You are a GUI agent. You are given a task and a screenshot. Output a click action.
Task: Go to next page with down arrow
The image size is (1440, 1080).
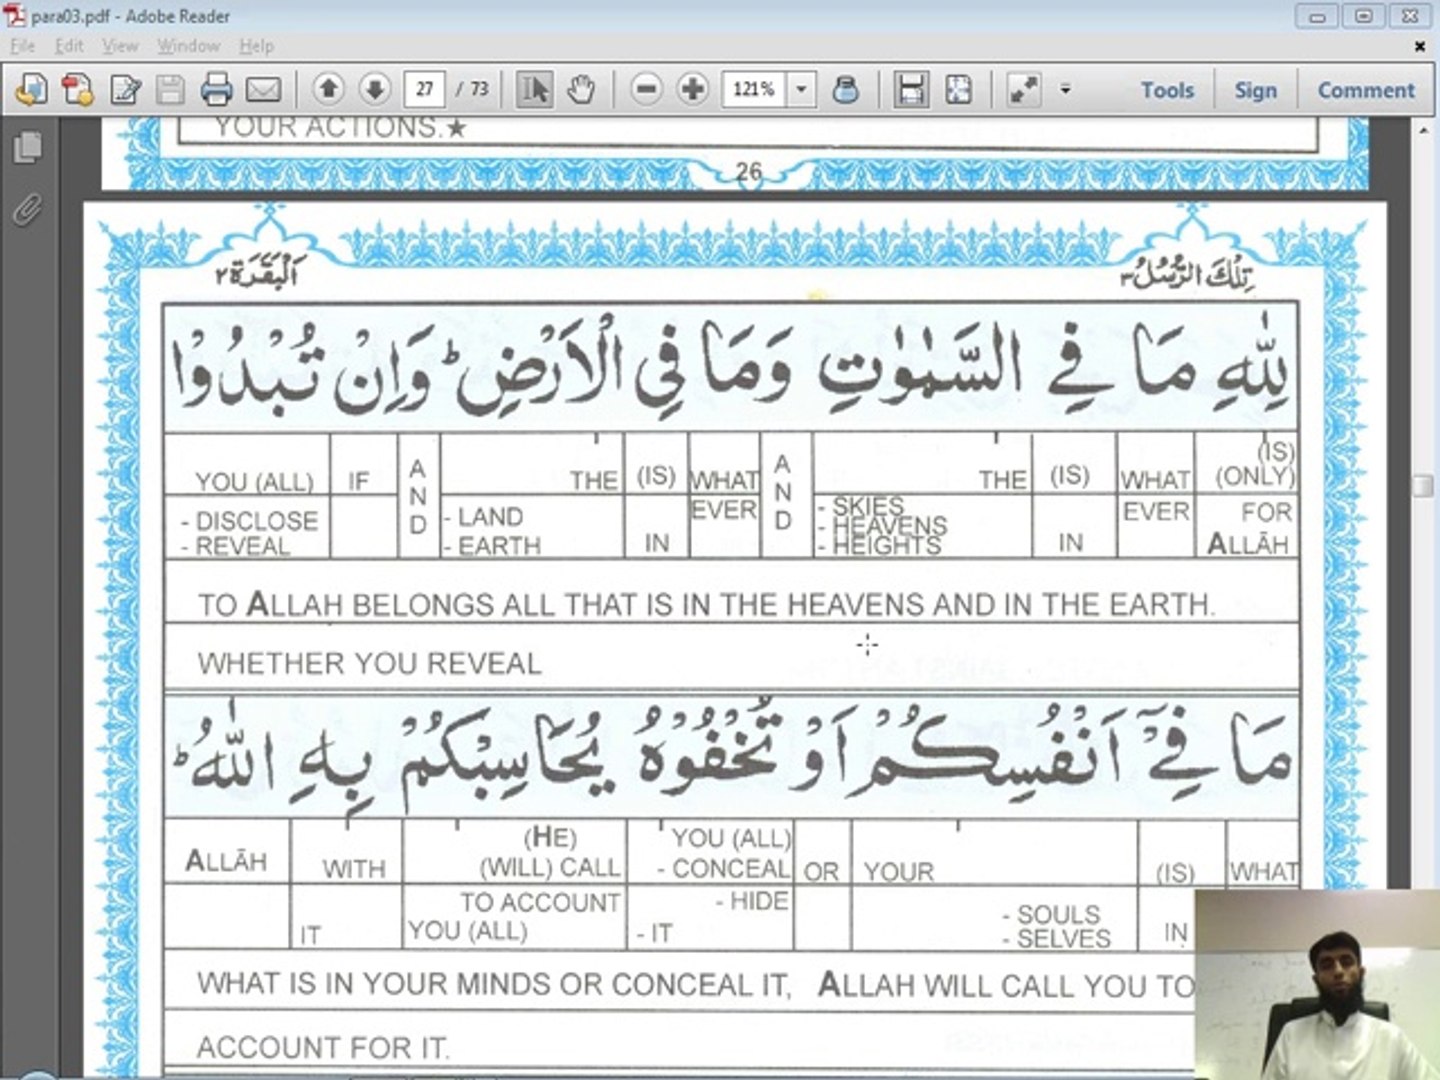click(375, 90)
